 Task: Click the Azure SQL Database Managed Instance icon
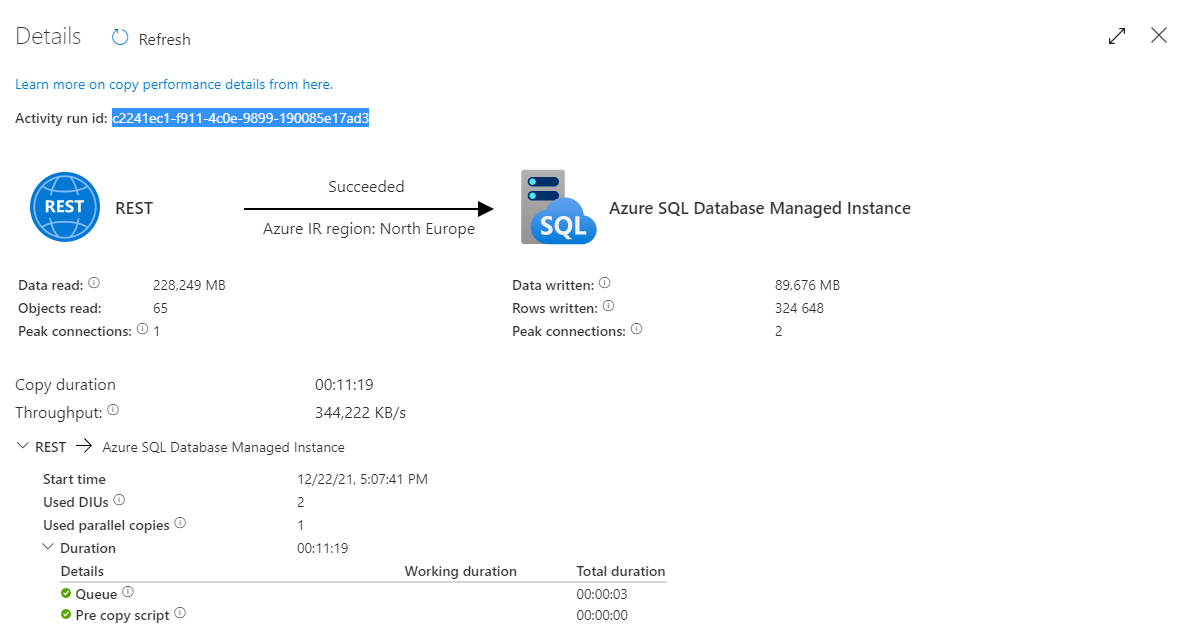point(557,207)
